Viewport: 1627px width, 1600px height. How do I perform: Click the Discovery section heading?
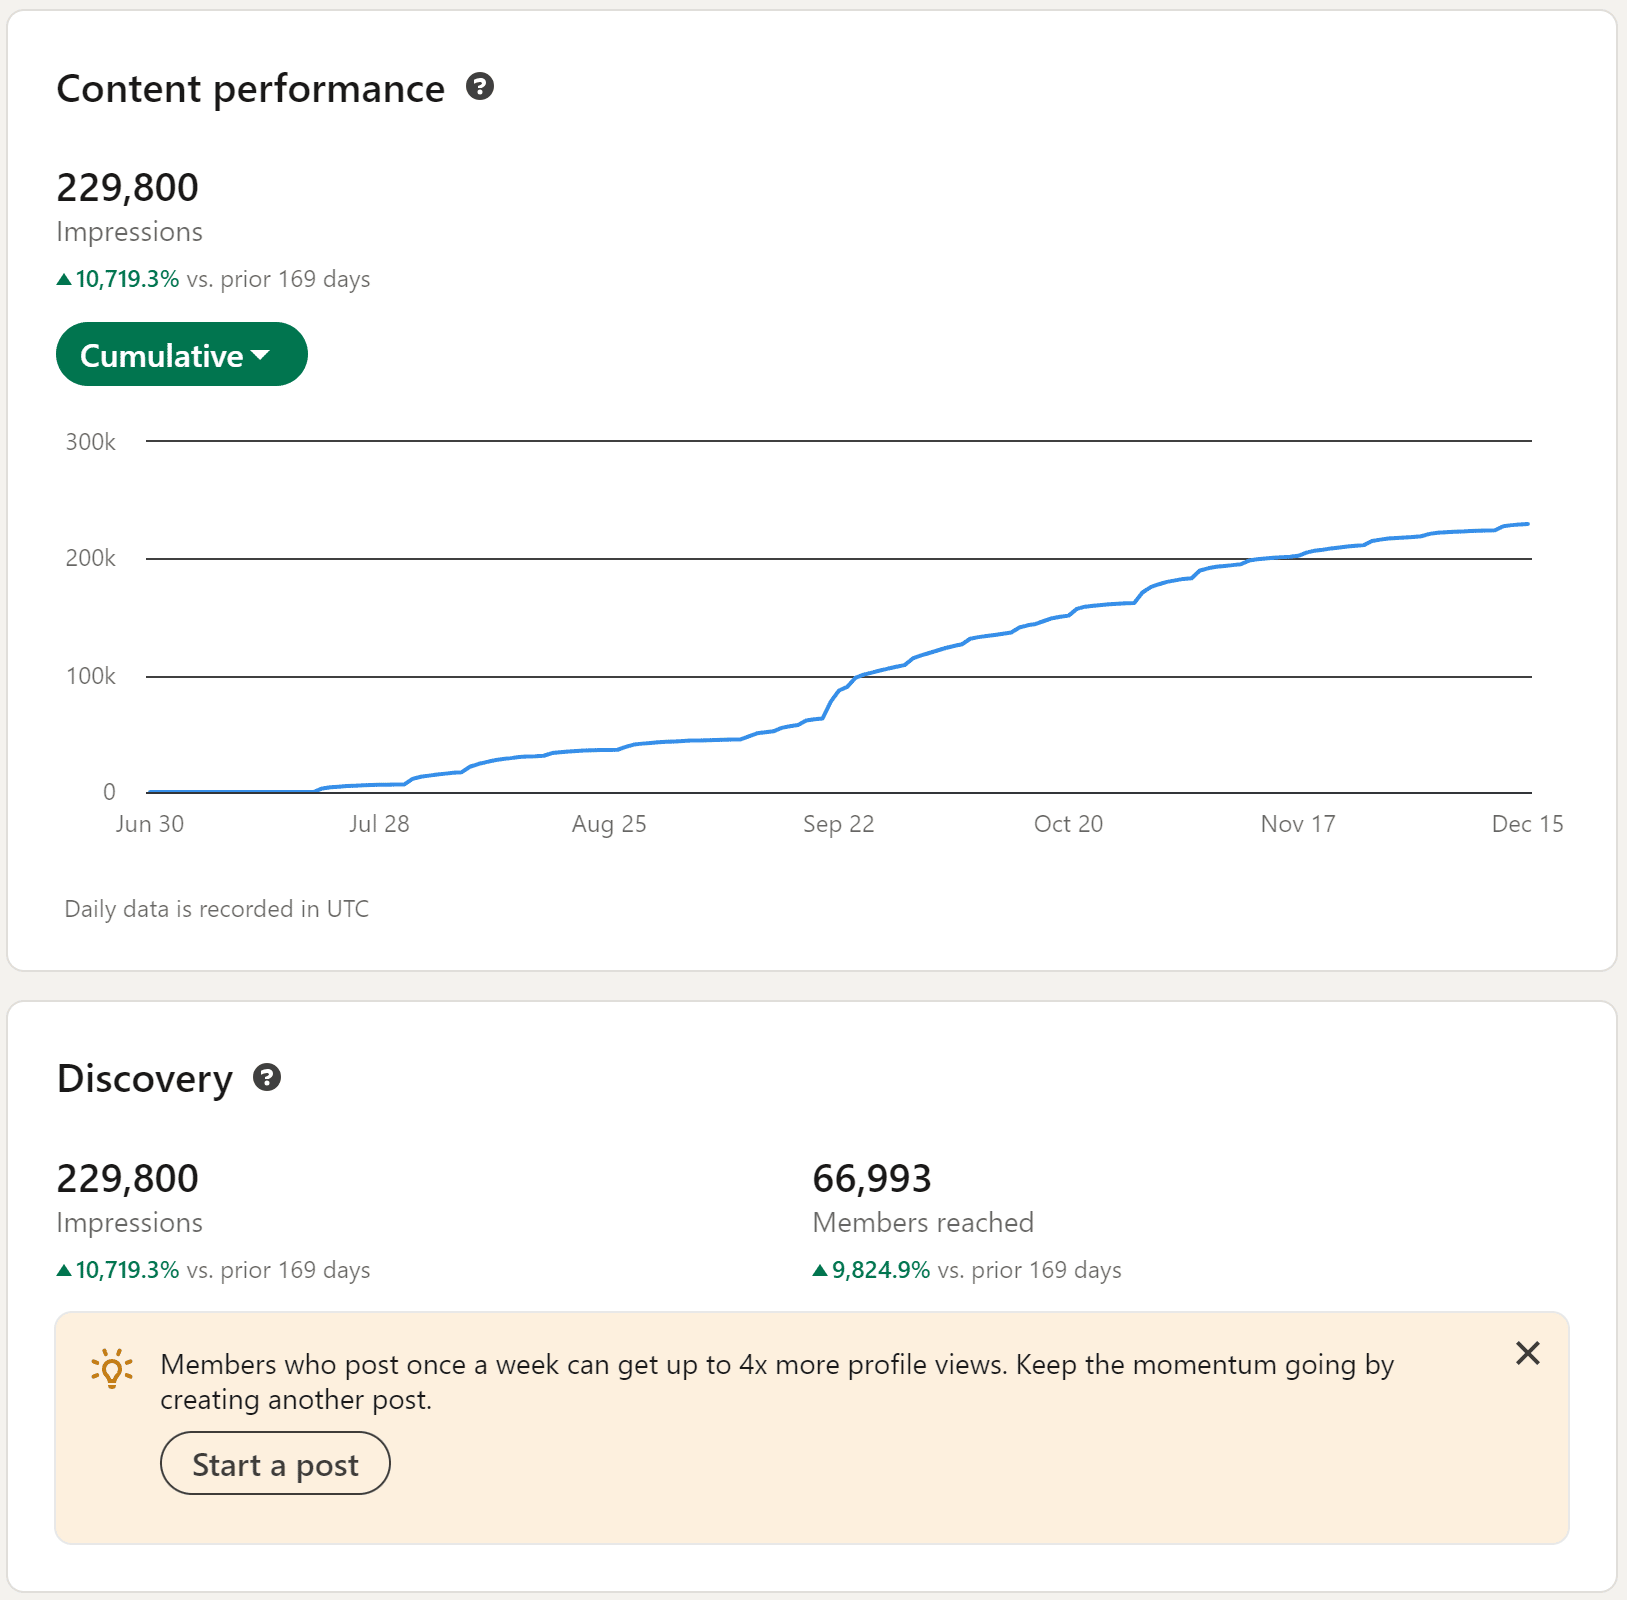pos(145,1079)
